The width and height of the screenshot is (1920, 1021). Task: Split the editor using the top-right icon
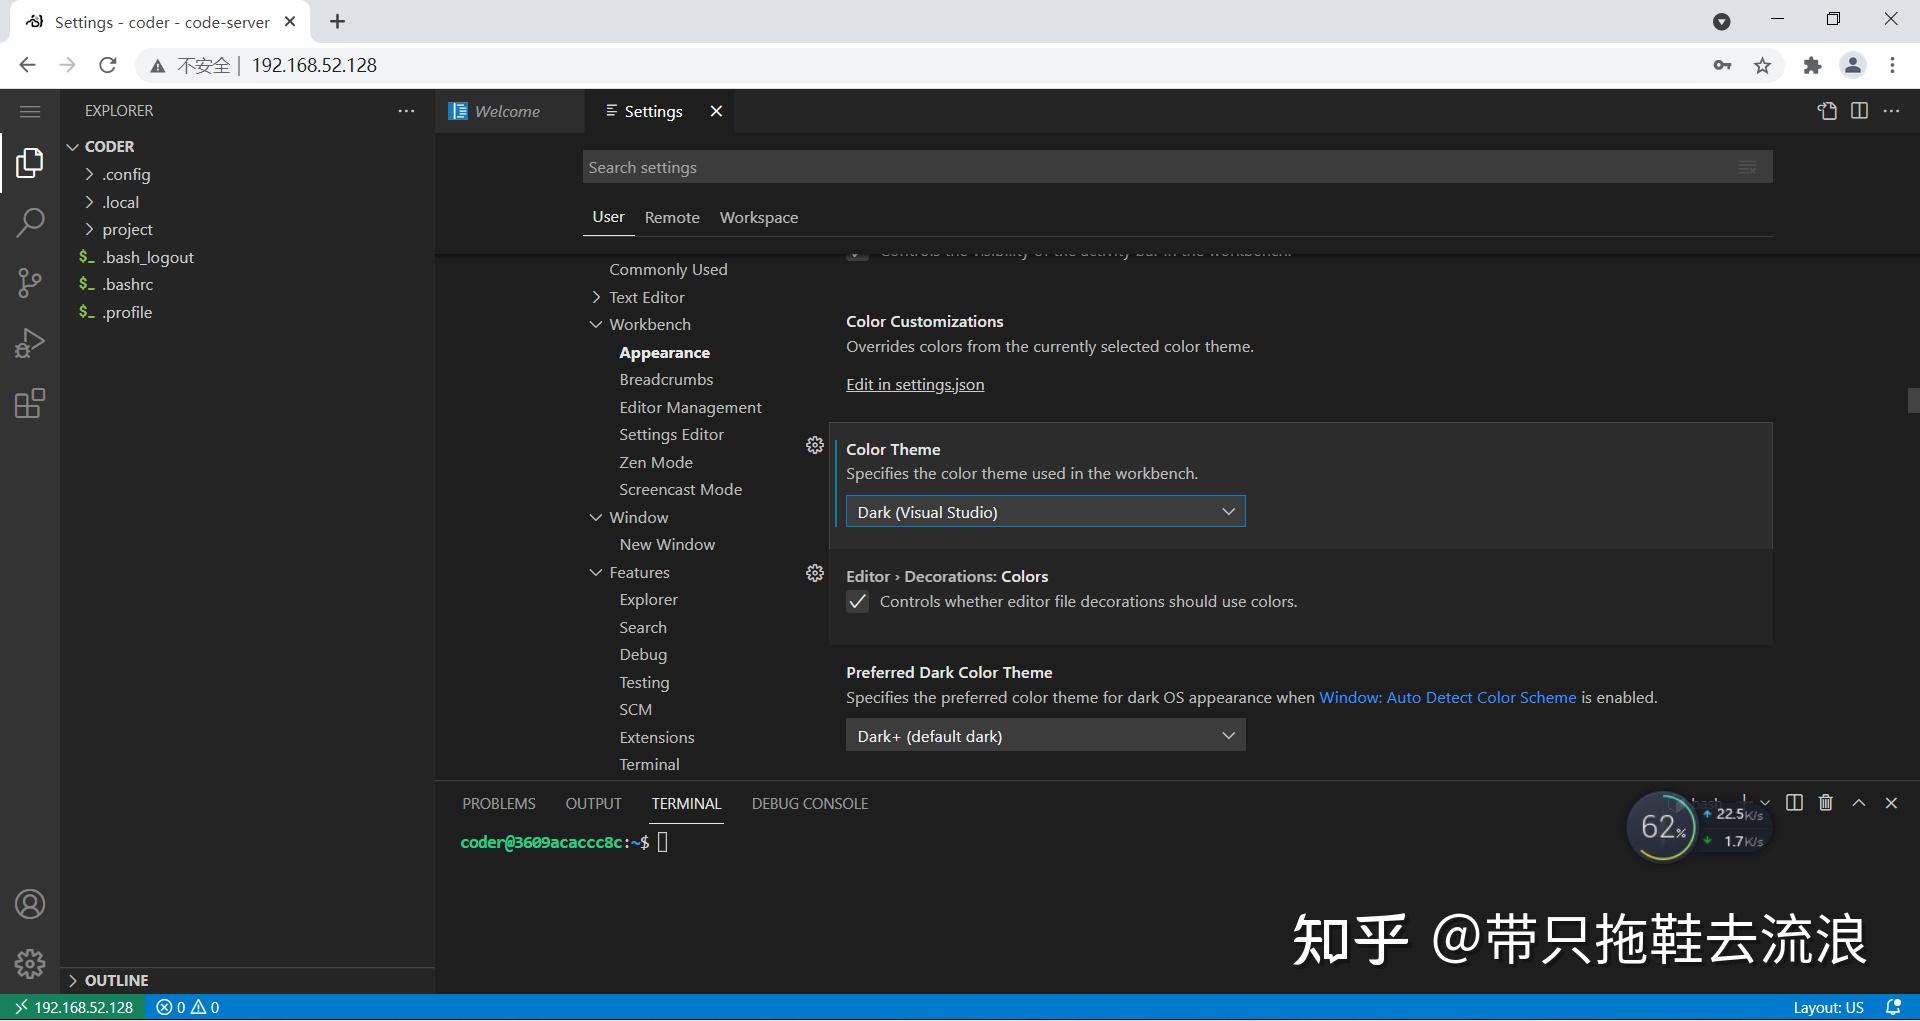click(x=1859, y=111)
